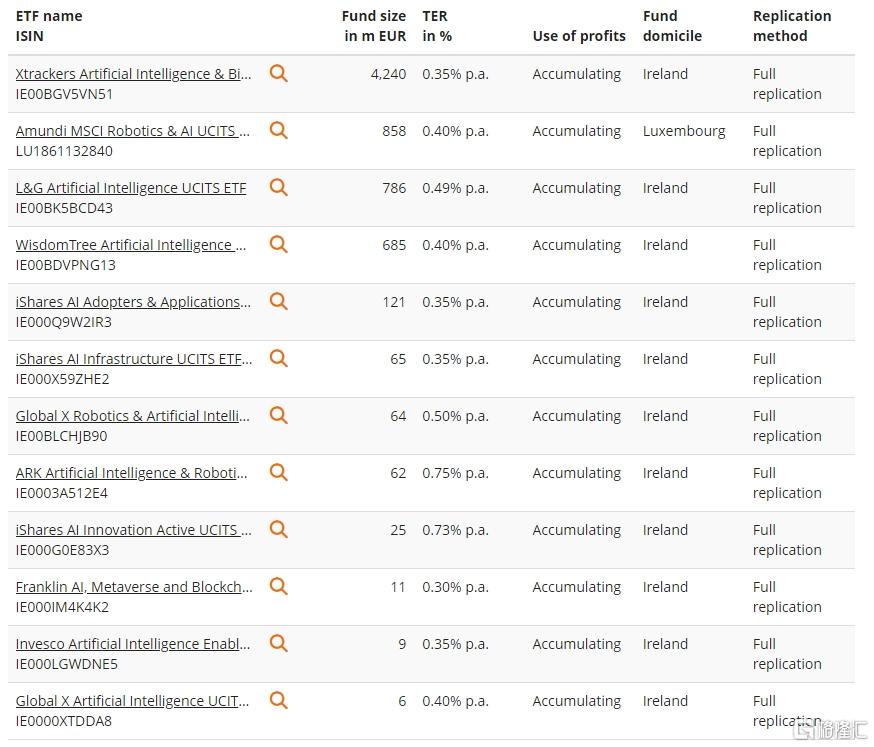Click fund size value 25
The image size is (874, 747).
point(398,530)
